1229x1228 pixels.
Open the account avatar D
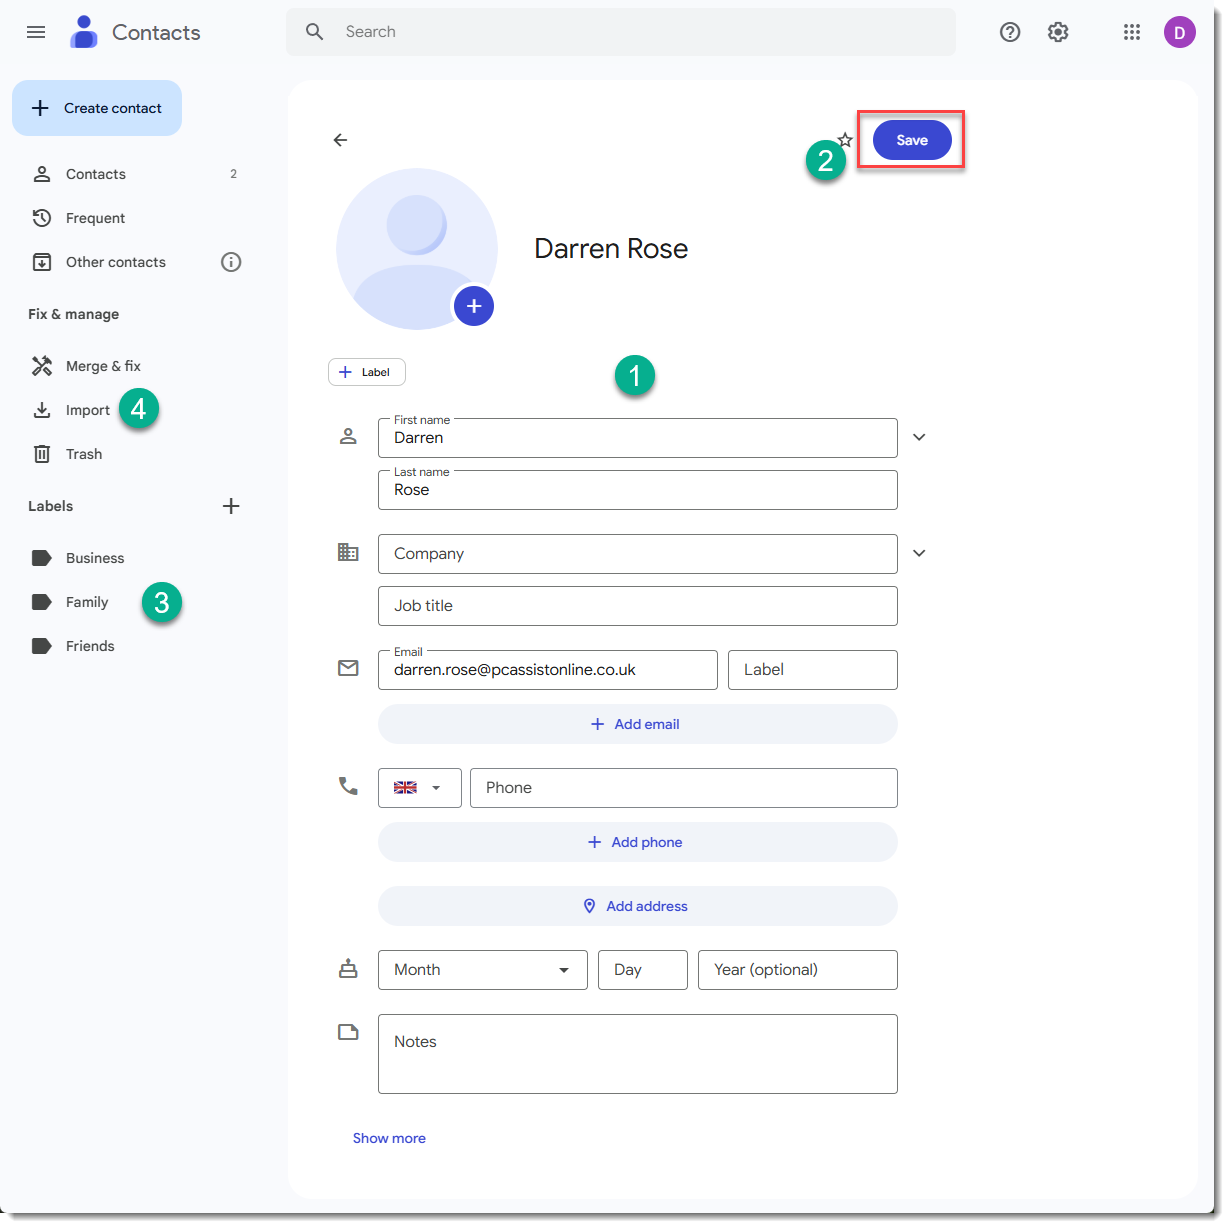1179,32
